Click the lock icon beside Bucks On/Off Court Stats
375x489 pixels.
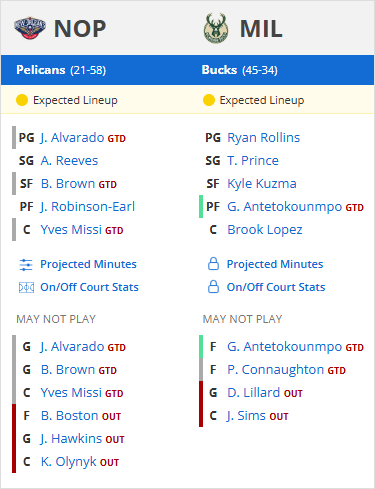click(x=213, y=287)
